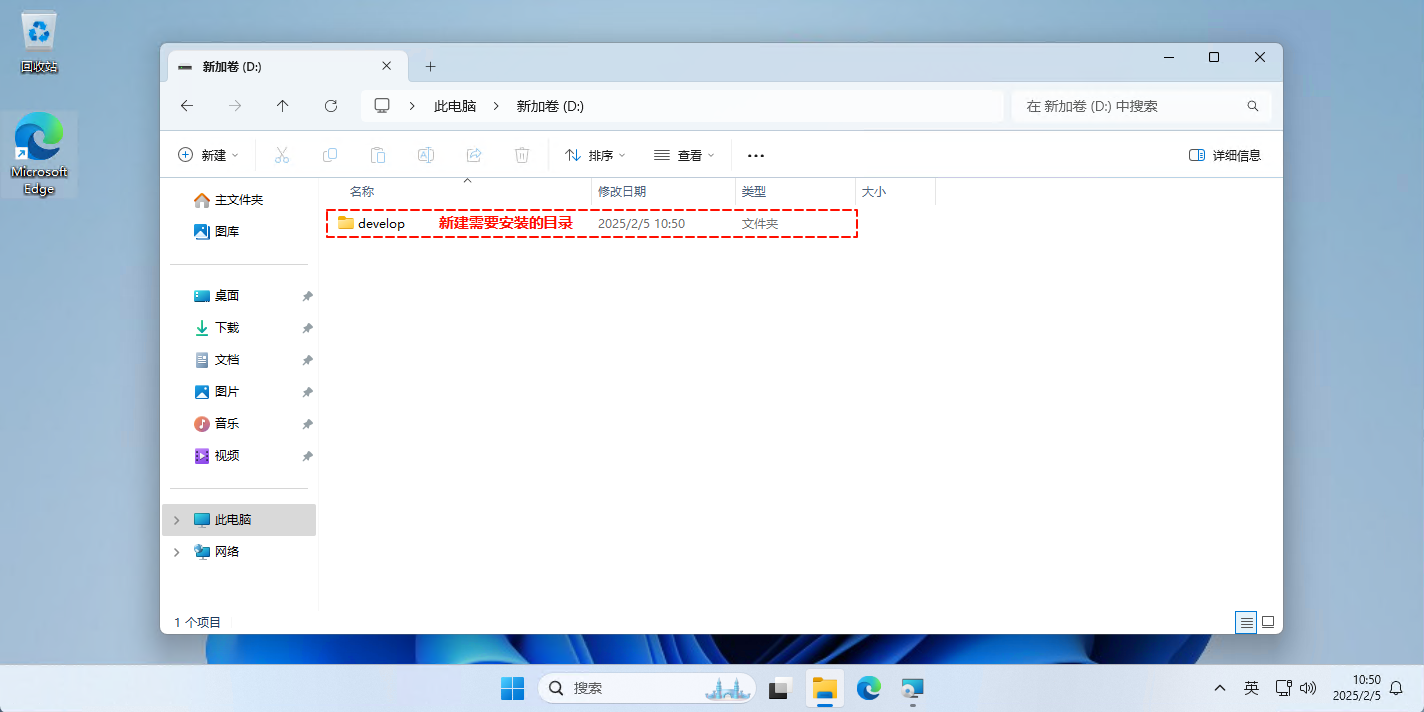The width and height of the screenshot is (1424, 712).
Task: Add a new tab
Action: (431, 67)
